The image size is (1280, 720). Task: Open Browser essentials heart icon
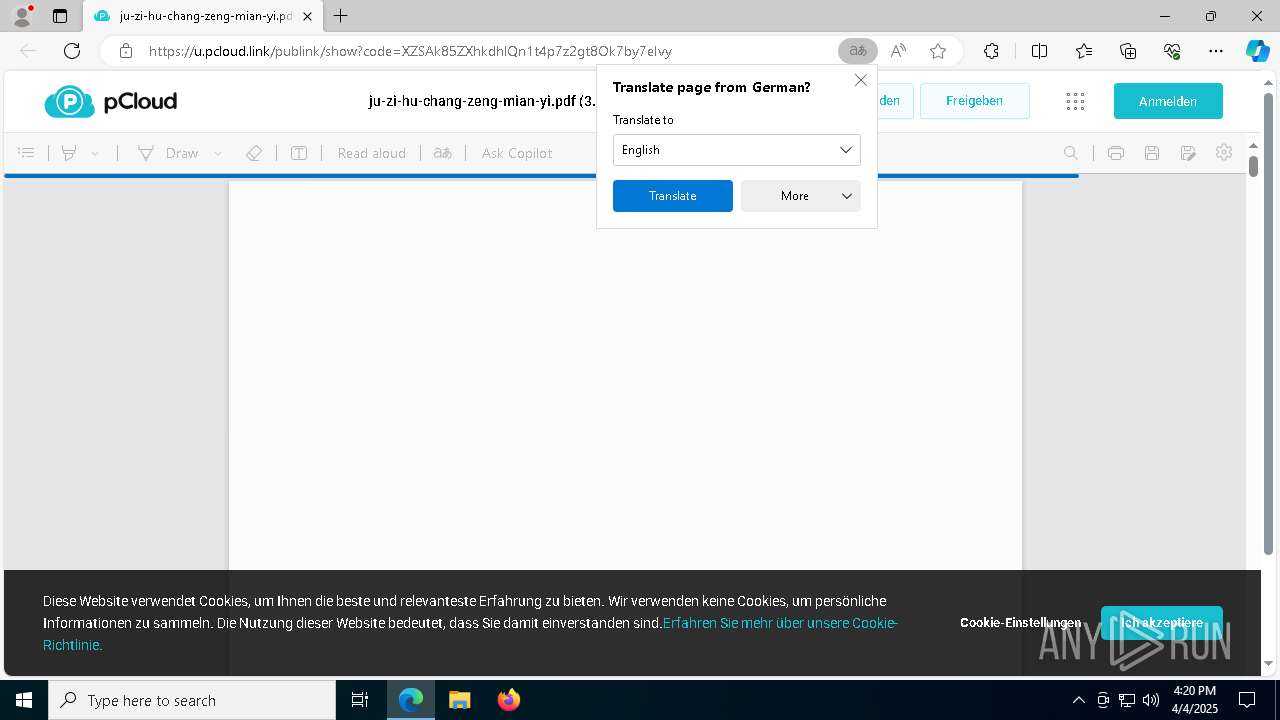[1172, 51]
